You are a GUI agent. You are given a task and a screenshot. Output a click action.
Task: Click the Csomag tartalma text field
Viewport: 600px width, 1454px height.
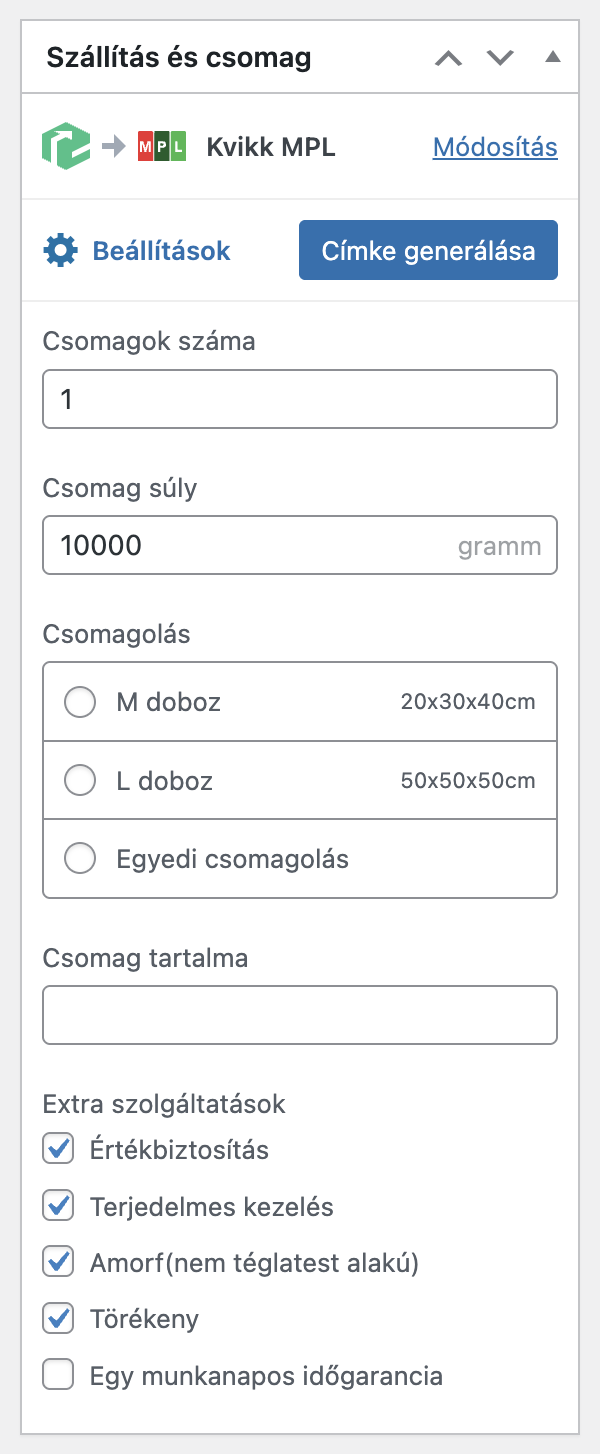click(300, 1014)
